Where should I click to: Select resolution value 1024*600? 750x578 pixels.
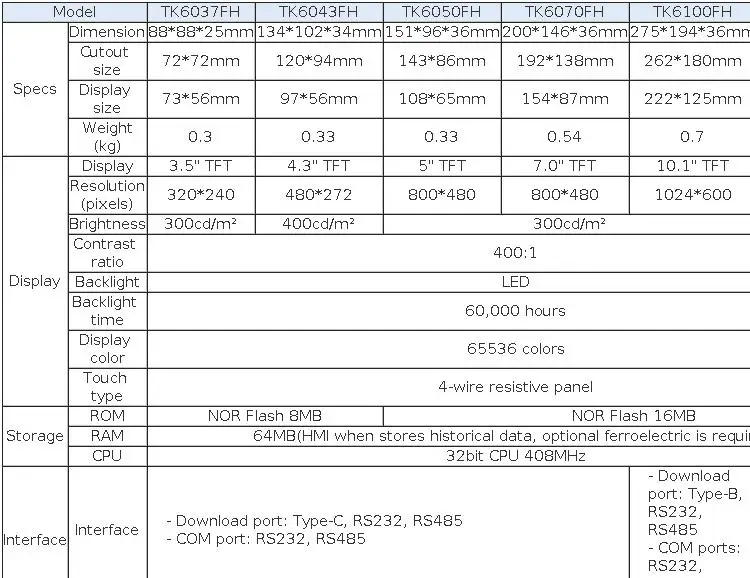click(693, 195)
